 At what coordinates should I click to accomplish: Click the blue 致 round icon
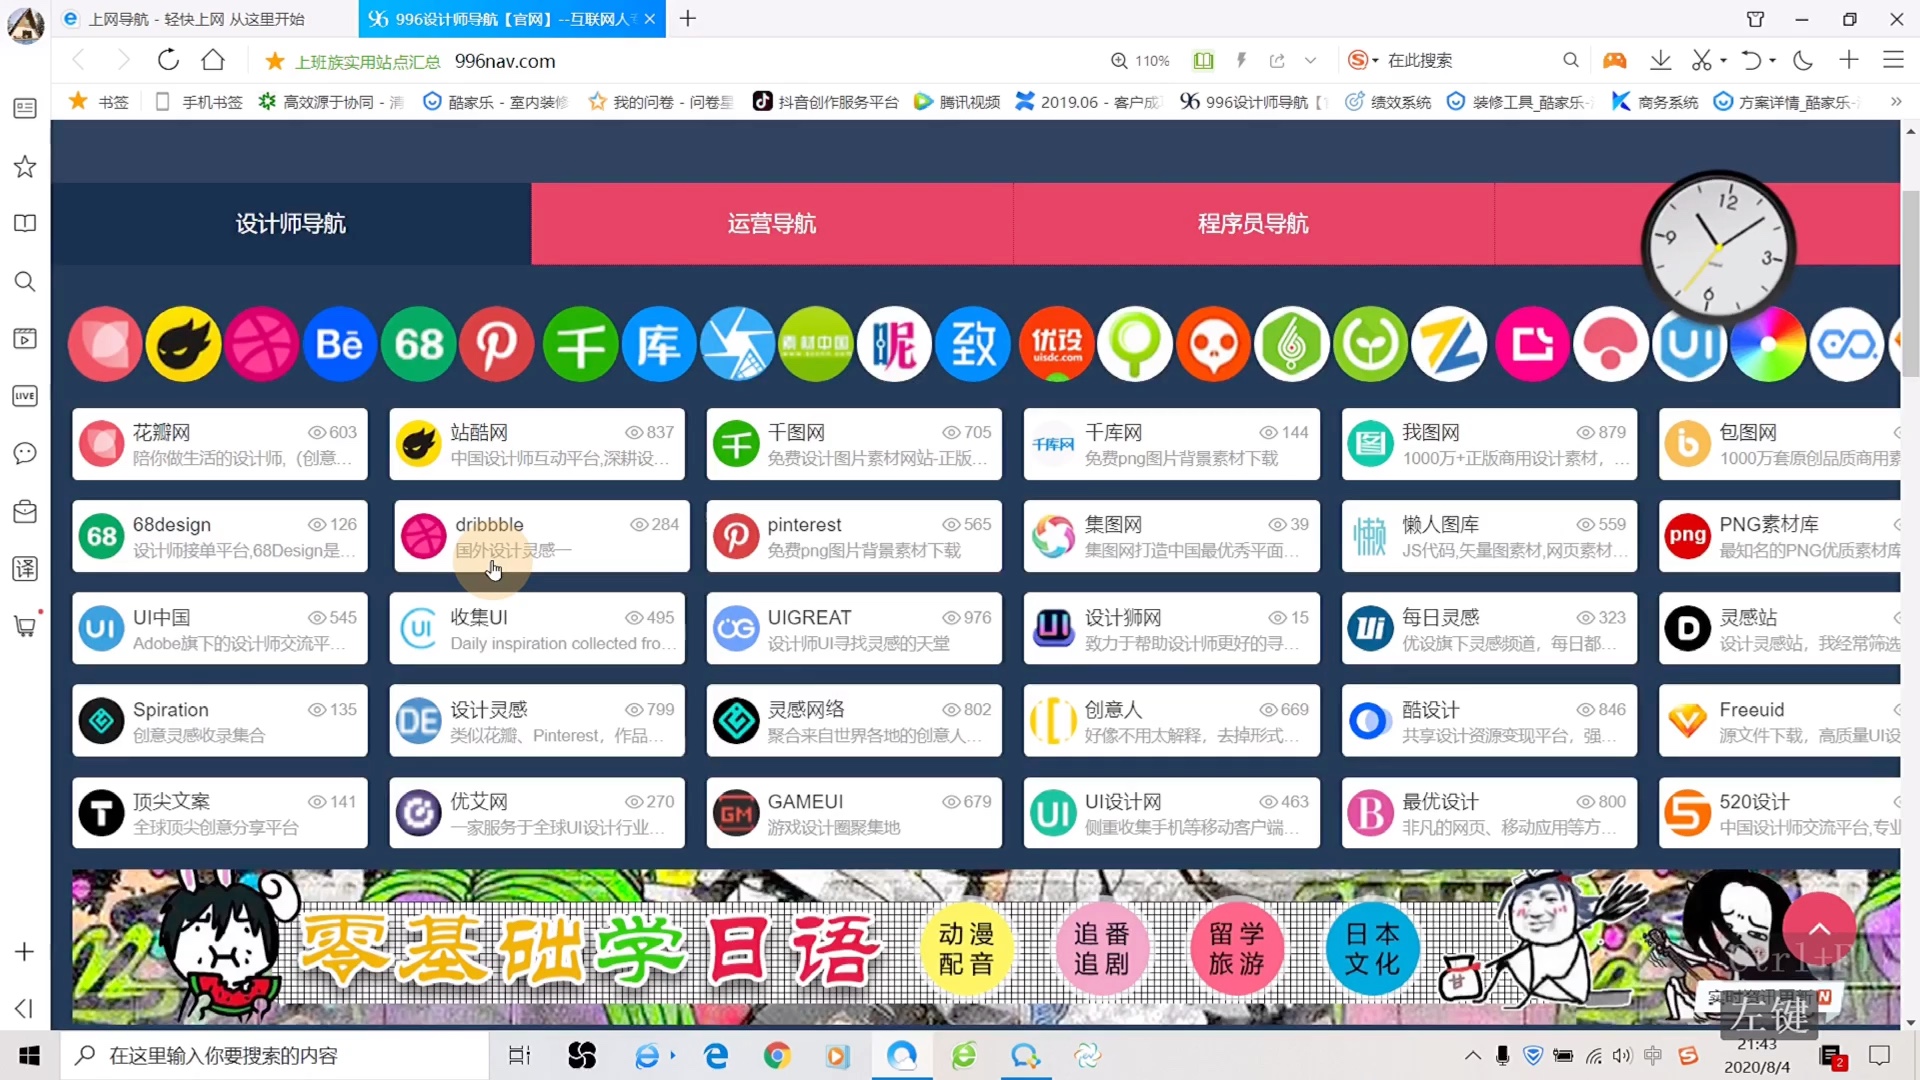(x=973, y=344)
